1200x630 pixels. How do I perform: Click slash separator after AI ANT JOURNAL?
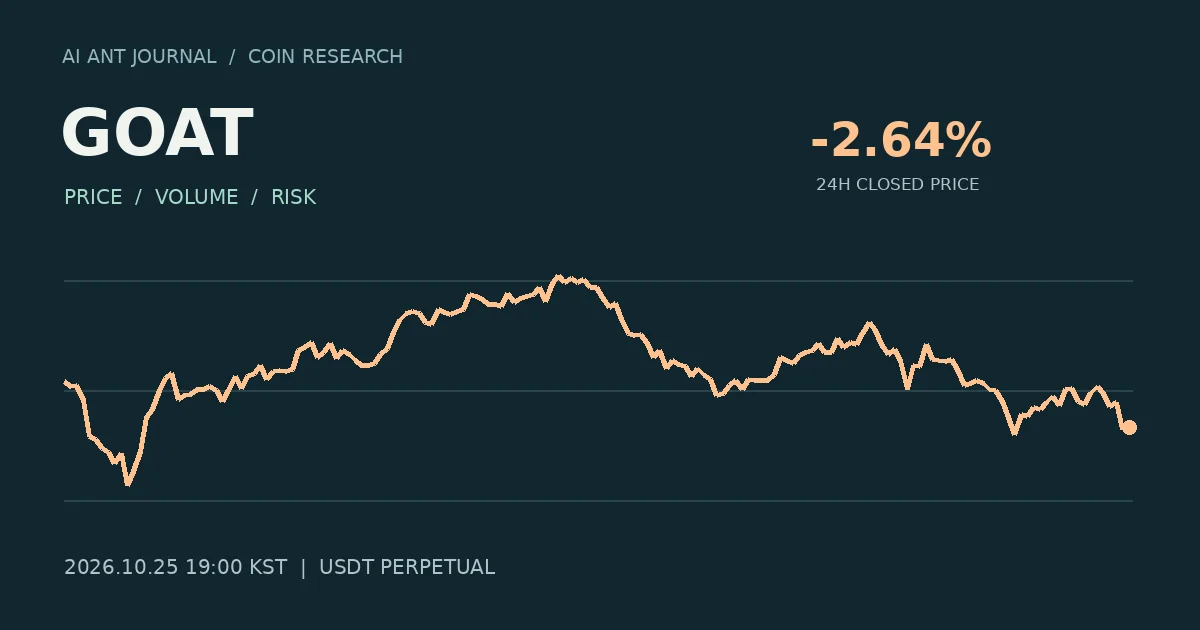click(232, 57)
